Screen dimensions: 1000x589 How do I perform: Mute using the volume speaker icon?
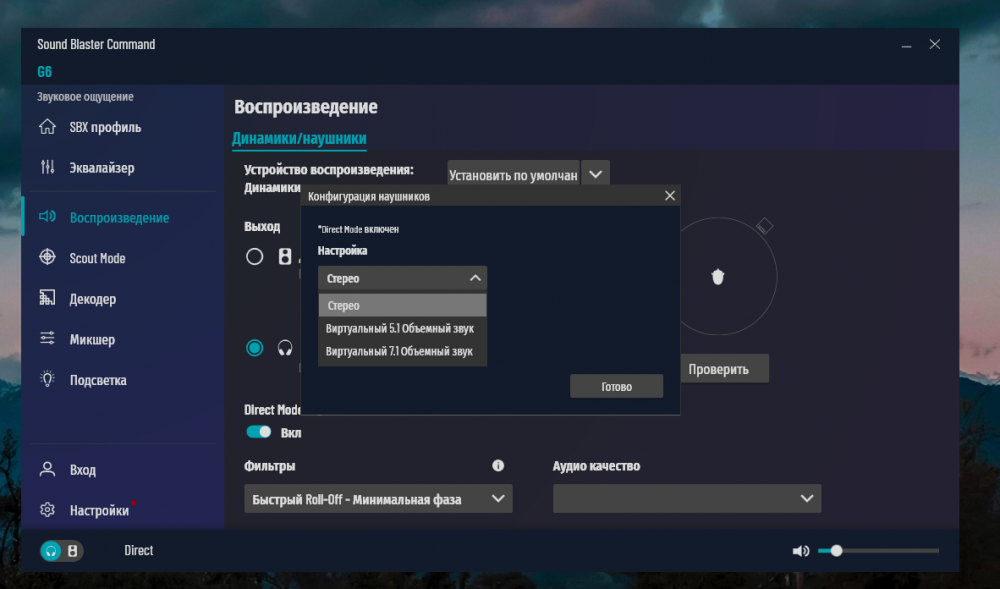[800, 551]
